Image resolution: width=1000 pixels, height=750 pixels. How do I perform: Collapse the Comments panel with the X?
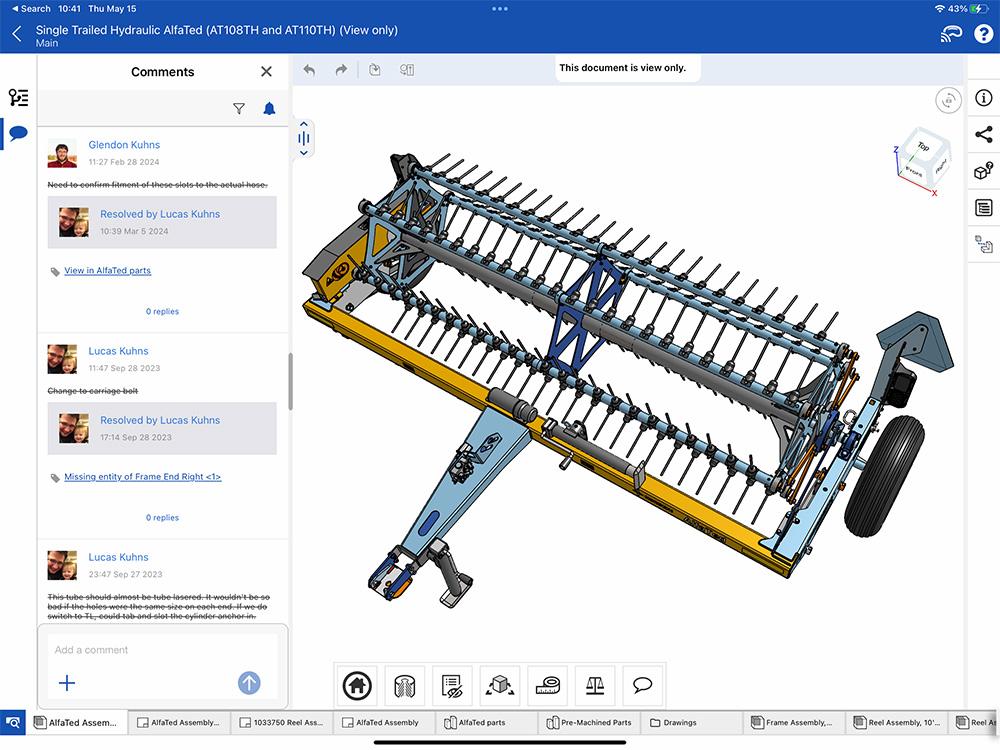pos(266,71)
